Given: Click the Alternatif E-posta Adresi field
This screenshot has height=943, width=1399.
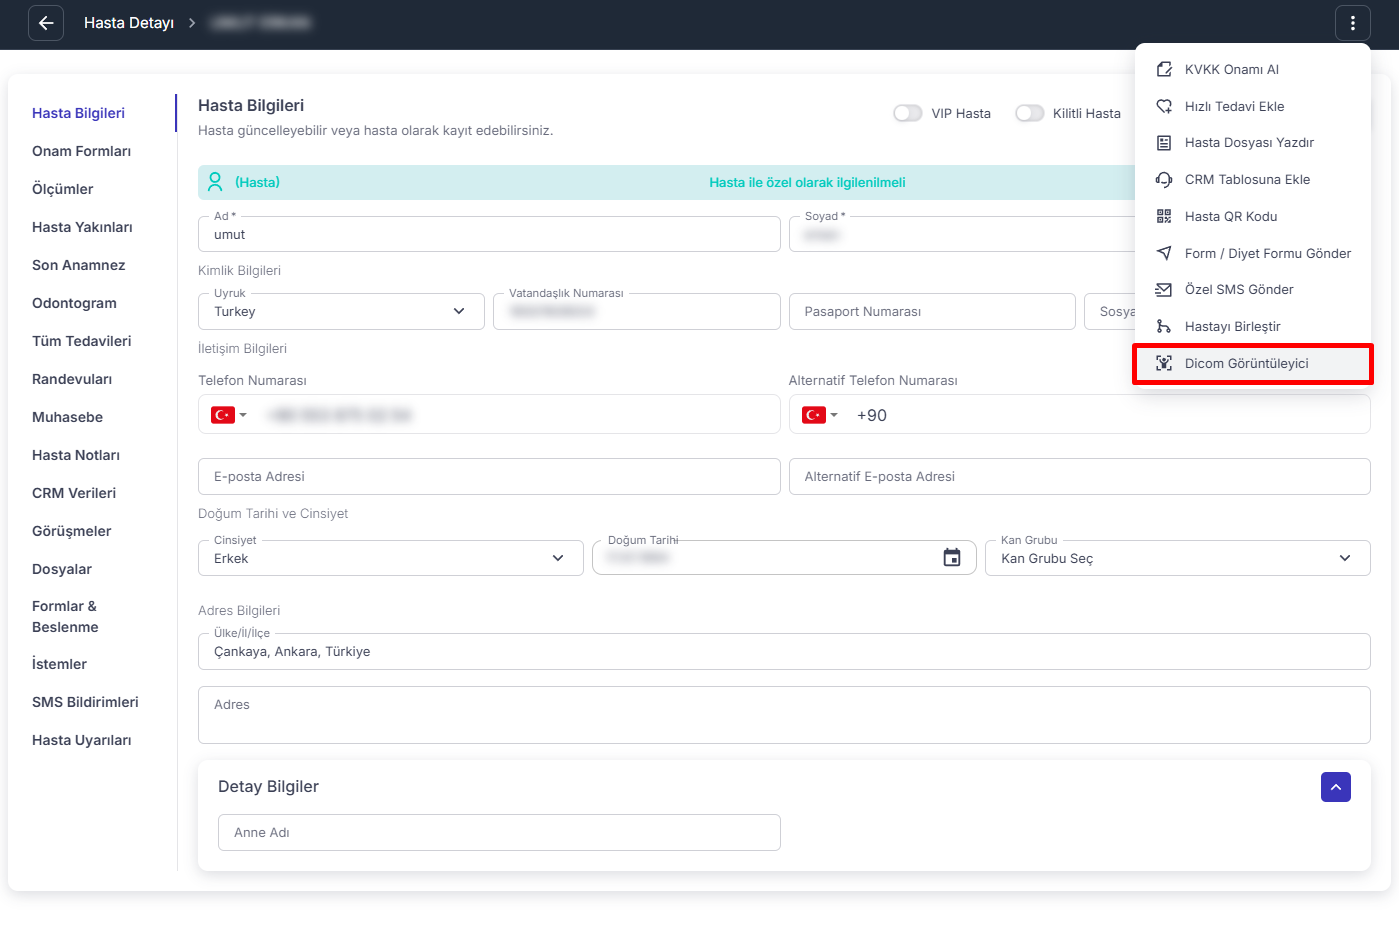Looking at the screenshot, I should pos(1079,477).
